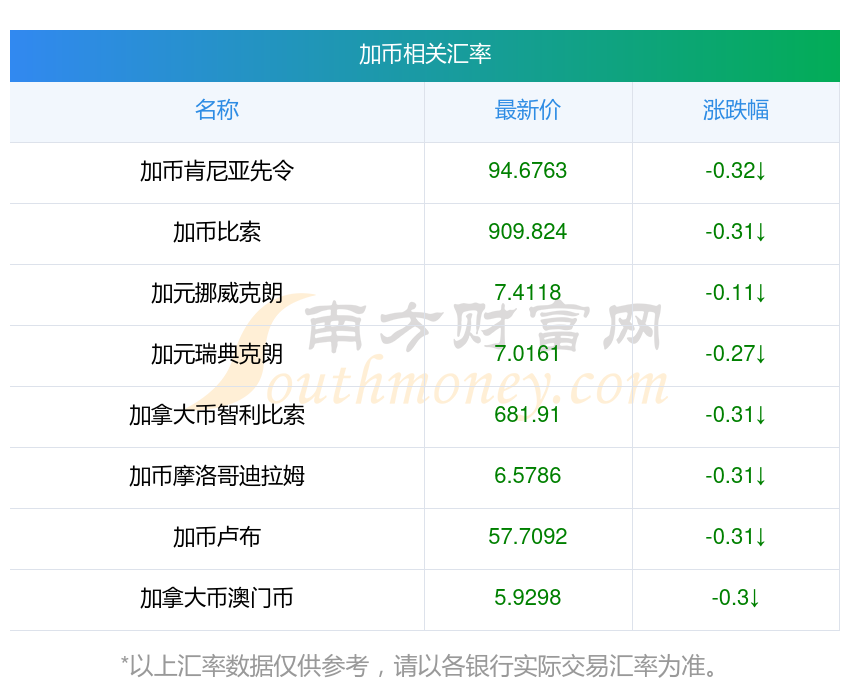Select the 名称 column header
The width and height of the screenshot is (850, 698).
[217, 110]
